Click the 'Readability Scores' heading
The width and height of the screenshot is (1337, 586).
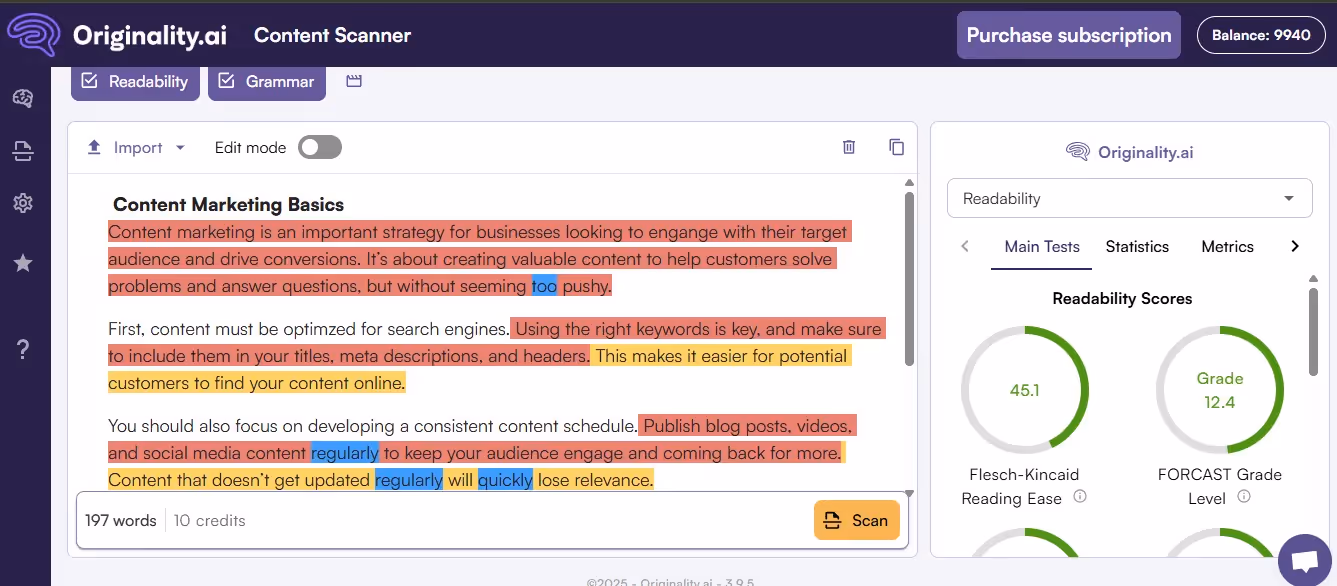(1122, 298)
